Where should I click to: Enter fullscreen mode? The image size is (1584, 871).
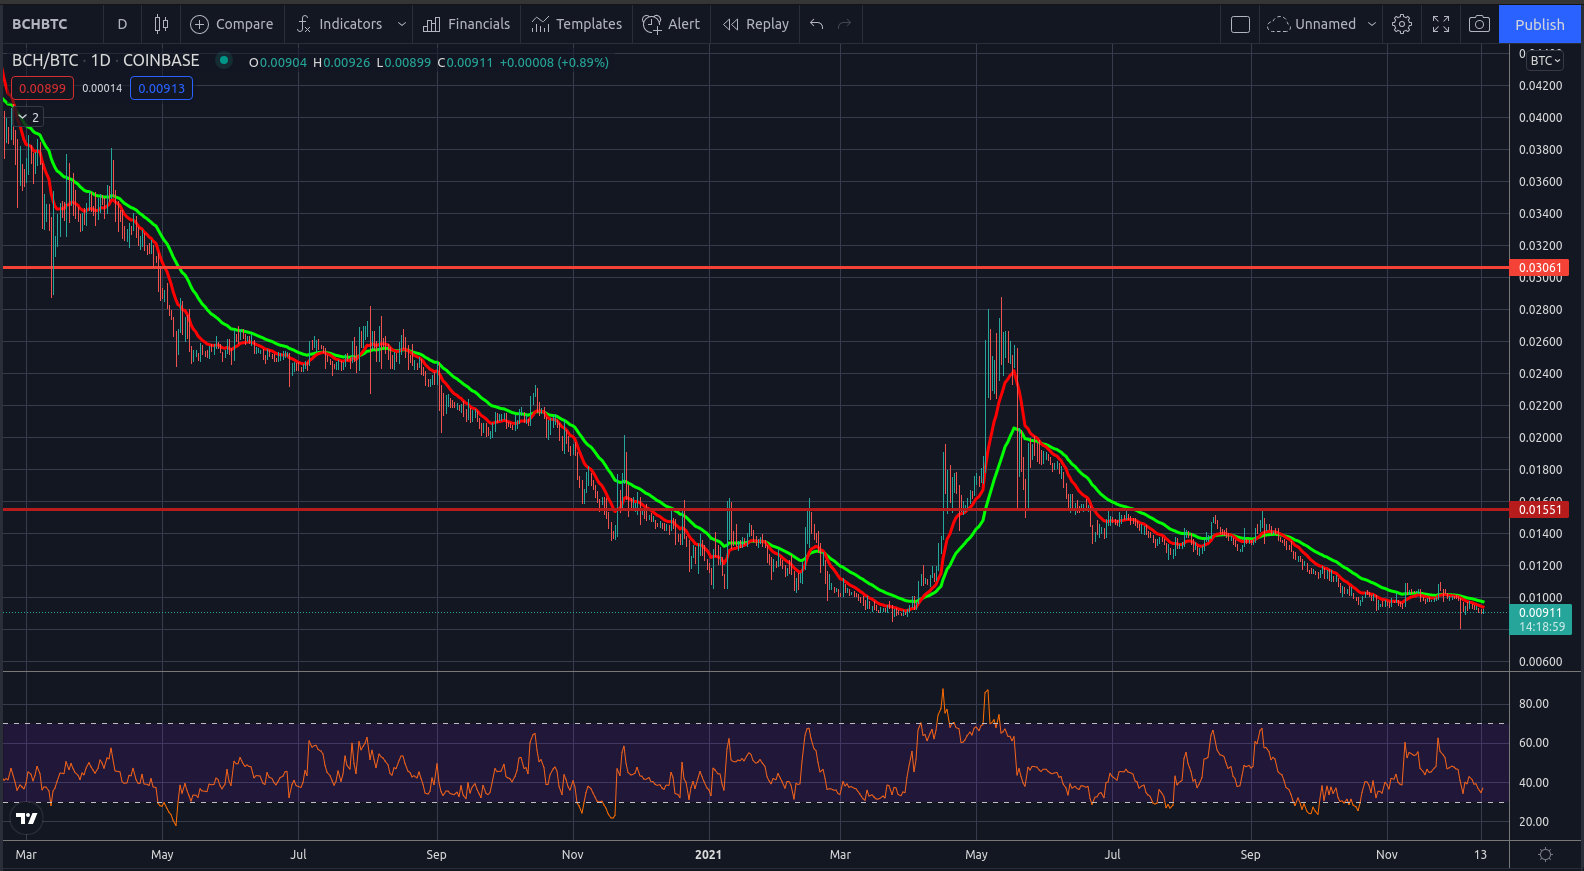click(1441, 24)
